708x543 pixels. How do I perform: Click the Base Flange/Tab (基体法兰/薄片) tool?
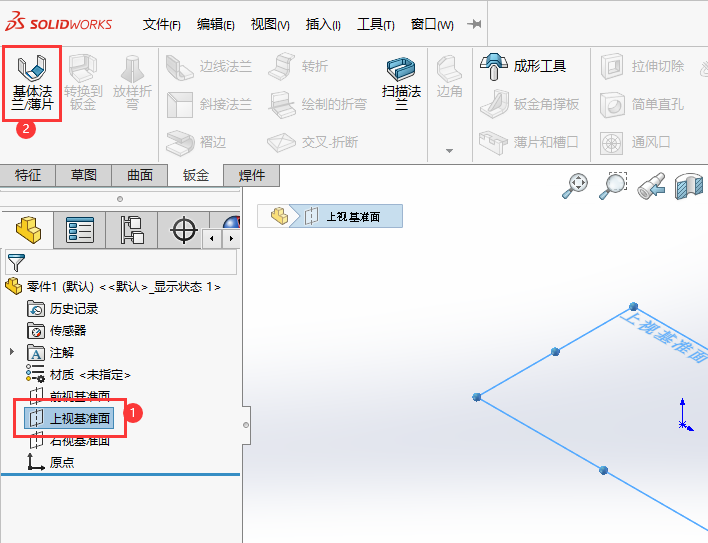[32, 83]
